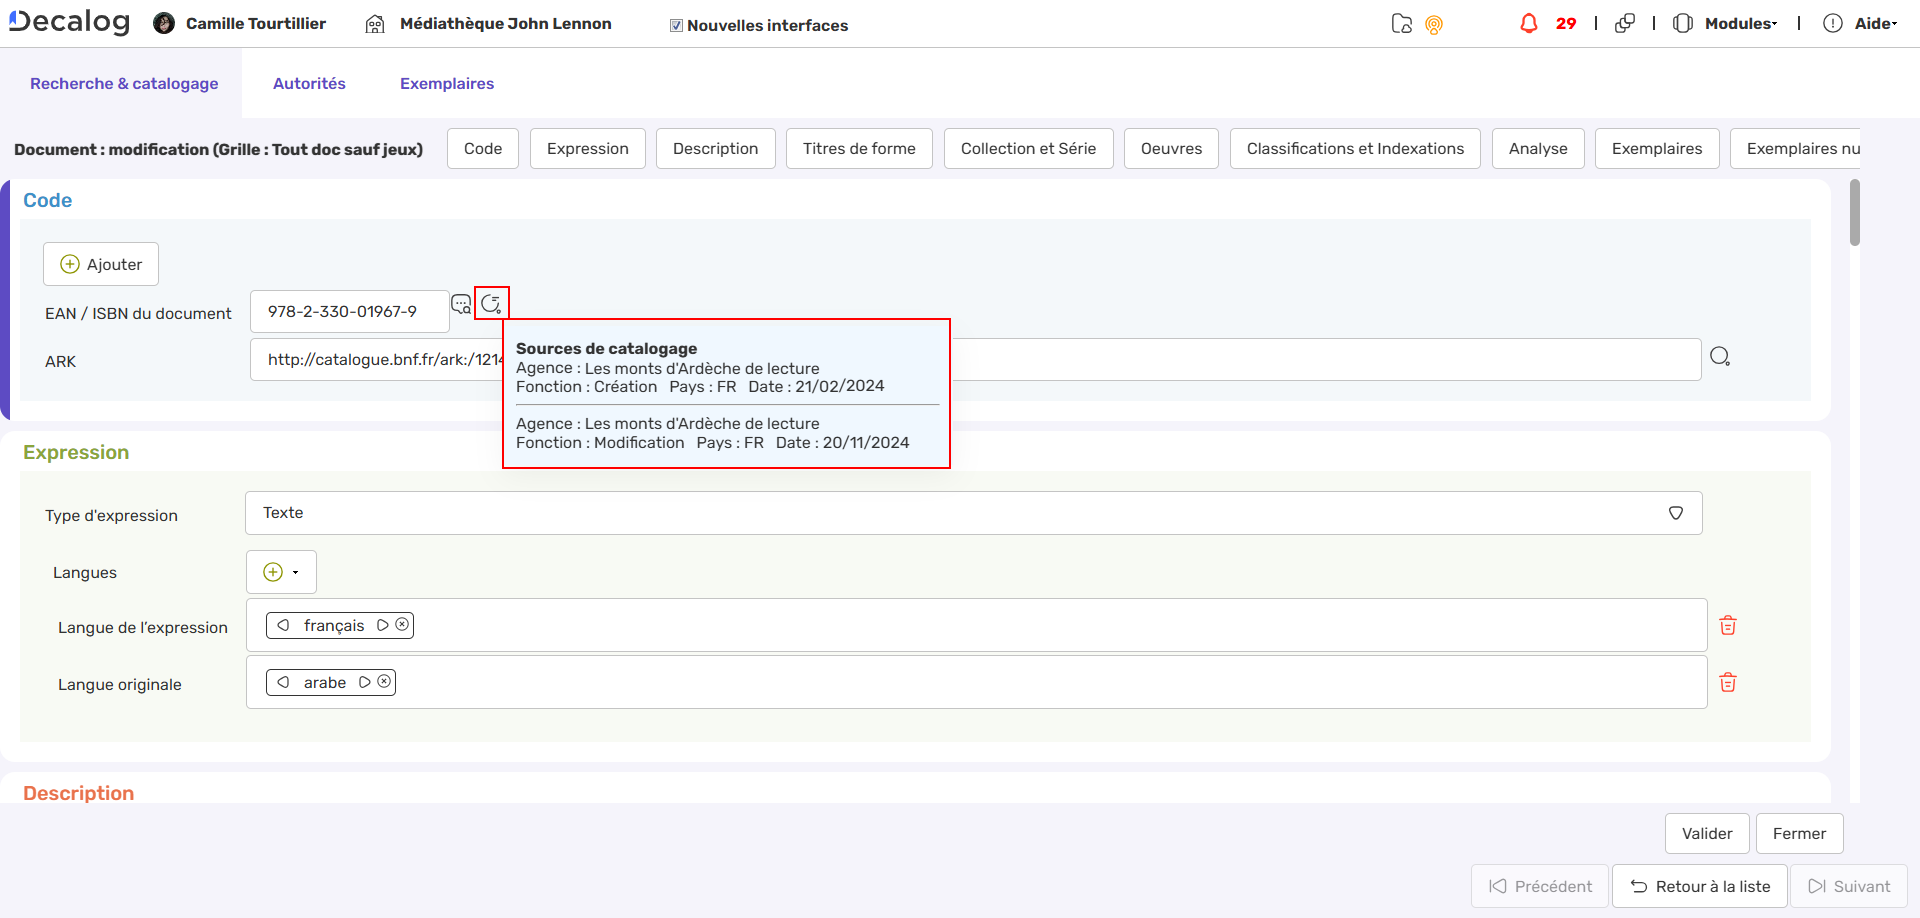Open the speech-bubble search icon beside the ISBN field
The image size is (1920, 918).
[x=461, y=304]
